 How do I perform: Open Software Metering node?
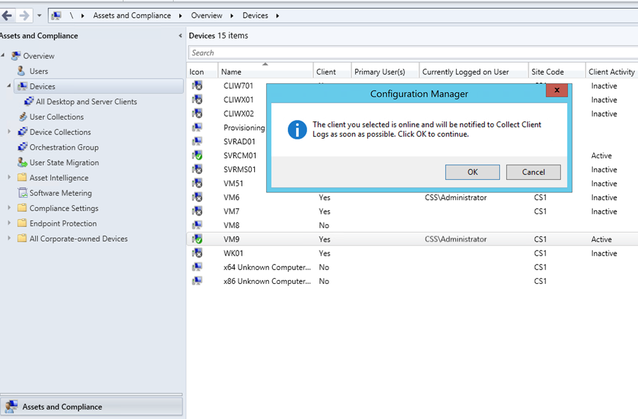point(61,193)
